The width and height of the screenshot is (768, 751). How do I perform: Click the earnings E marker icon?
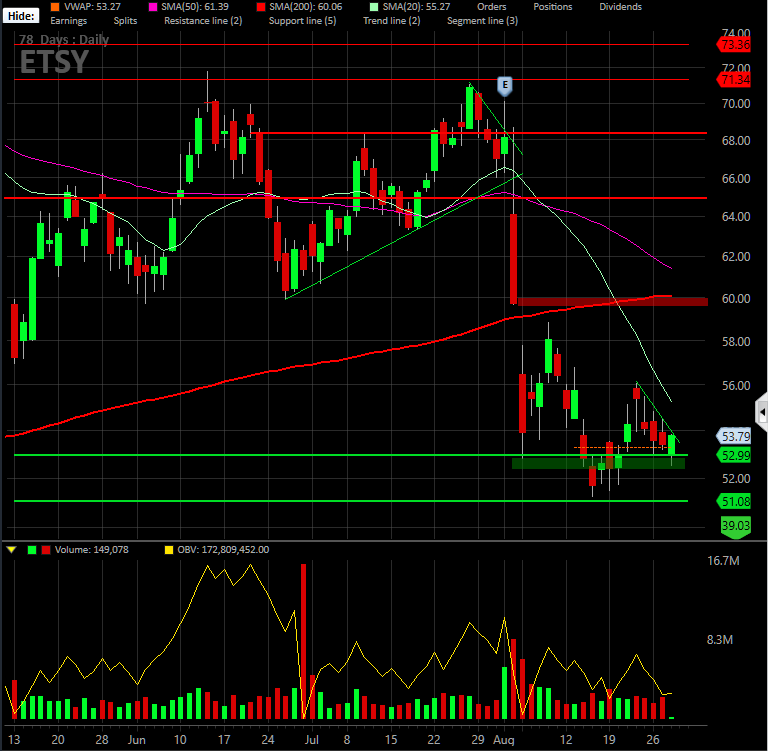(x=504, y=85)
